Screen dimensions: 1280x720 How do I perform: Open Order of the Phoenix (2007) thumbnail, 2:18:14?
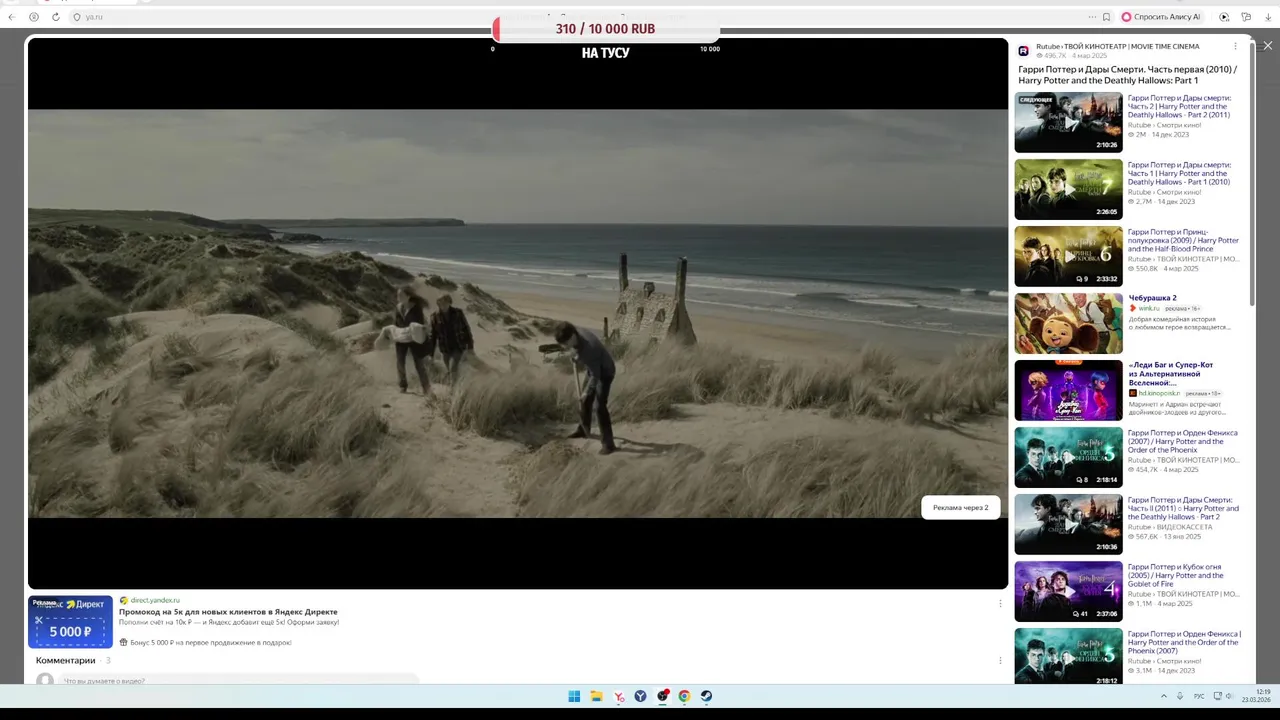click(x=1068, y=457)
